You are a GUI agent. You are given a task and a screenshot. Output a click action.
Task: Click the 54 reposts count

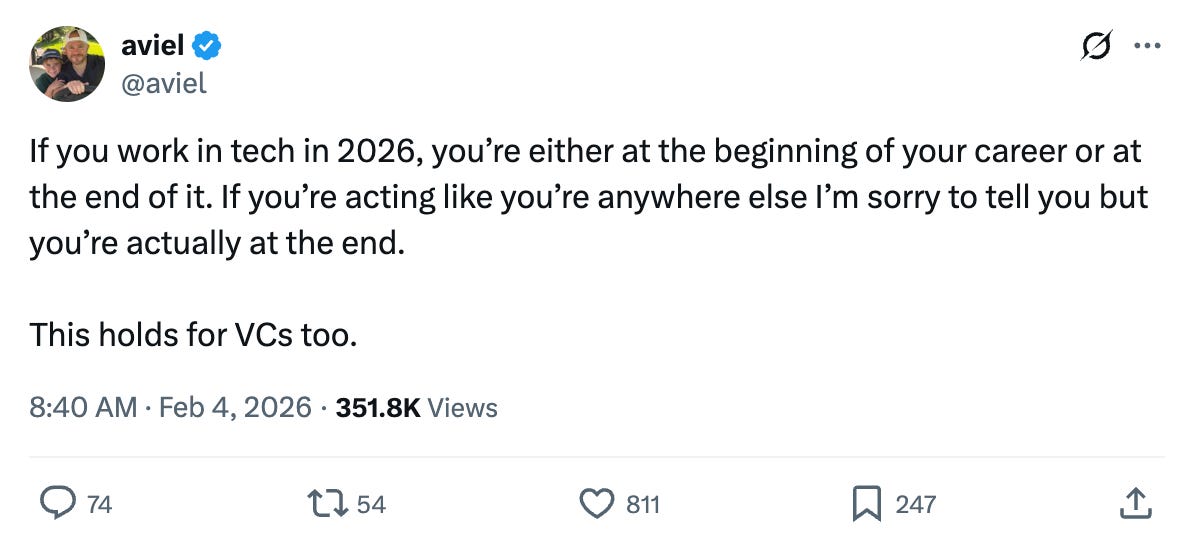click(x=371, y=504)
